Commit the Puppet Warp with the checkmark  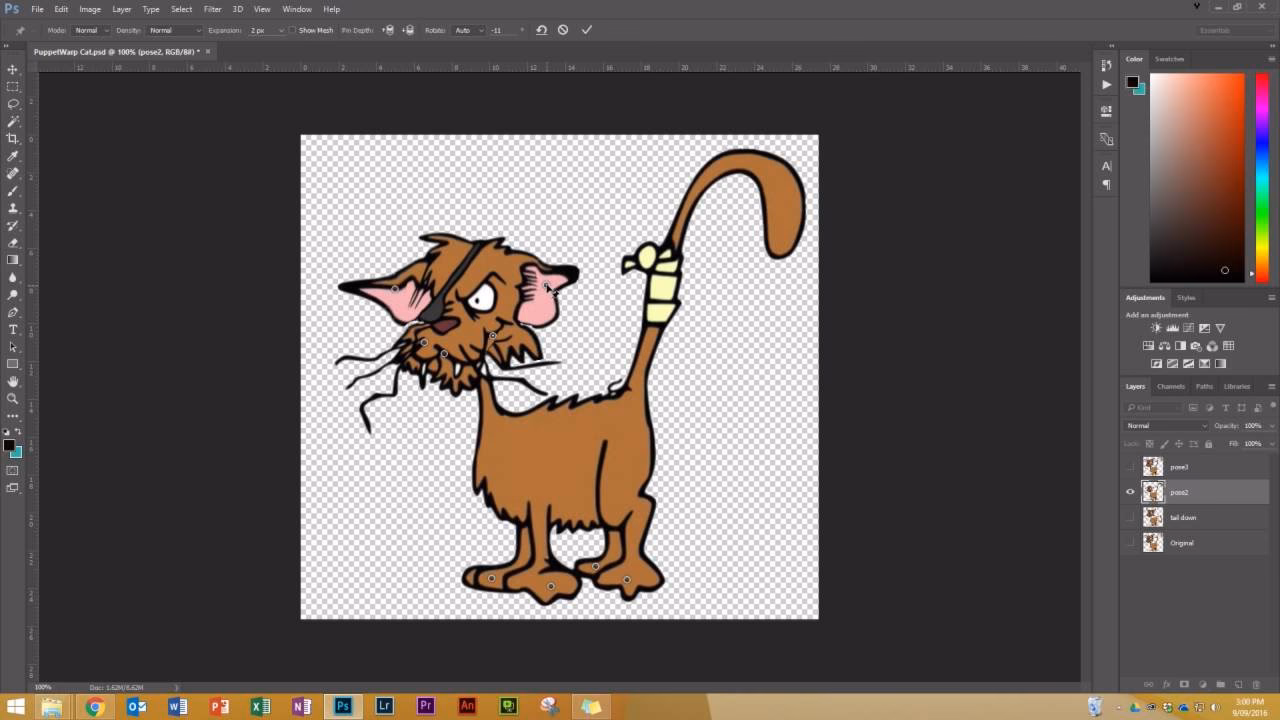(587, 30)
